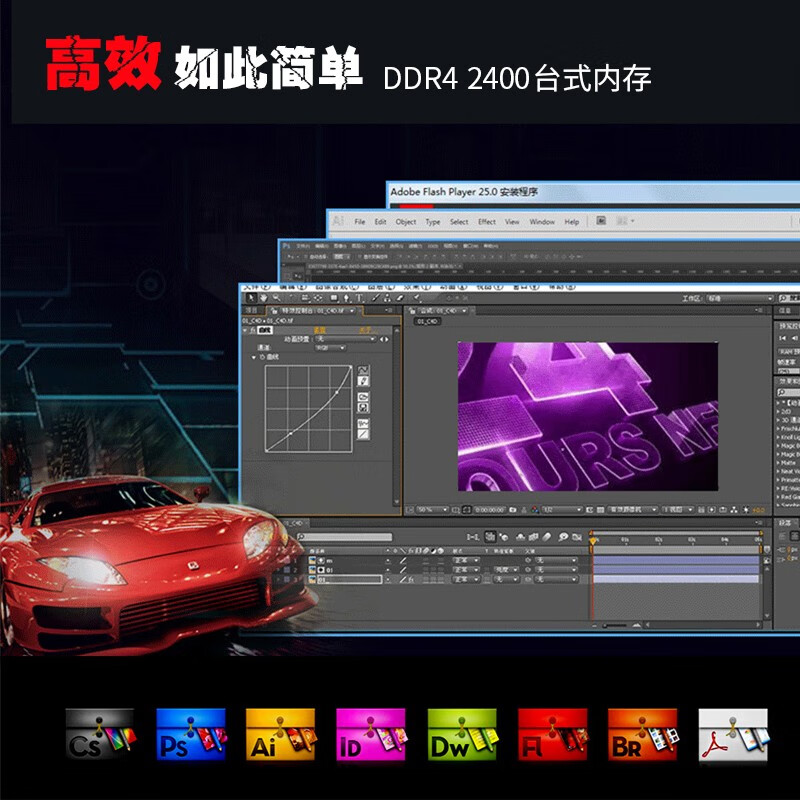The width and height of the screenshot is (800, 800).
Task: Open the View menu in Illustrator window
Action: [512, 221]
